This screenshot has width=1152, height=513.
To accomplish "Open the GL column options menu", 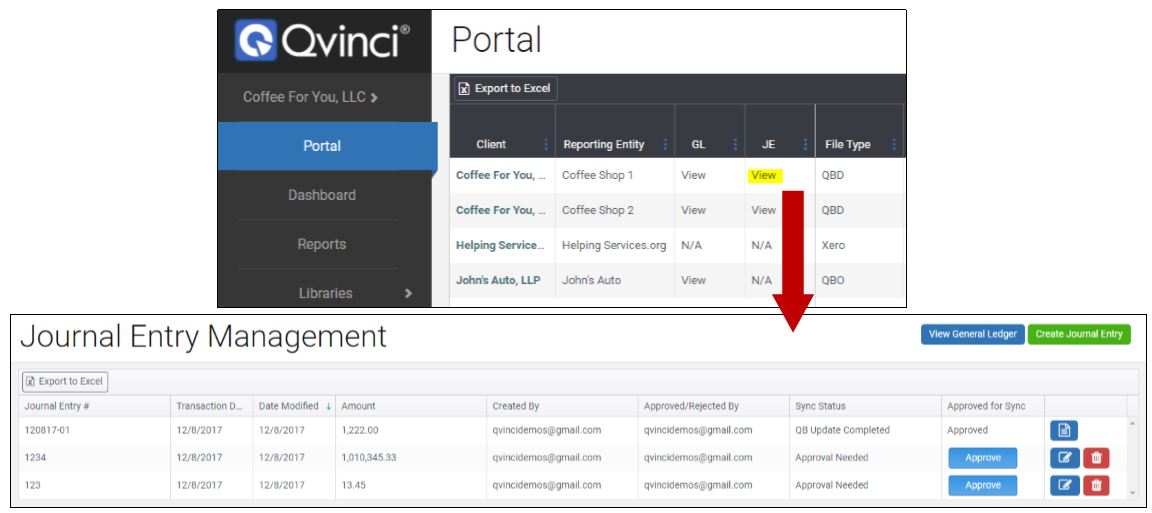I will (x=735, y=145).
